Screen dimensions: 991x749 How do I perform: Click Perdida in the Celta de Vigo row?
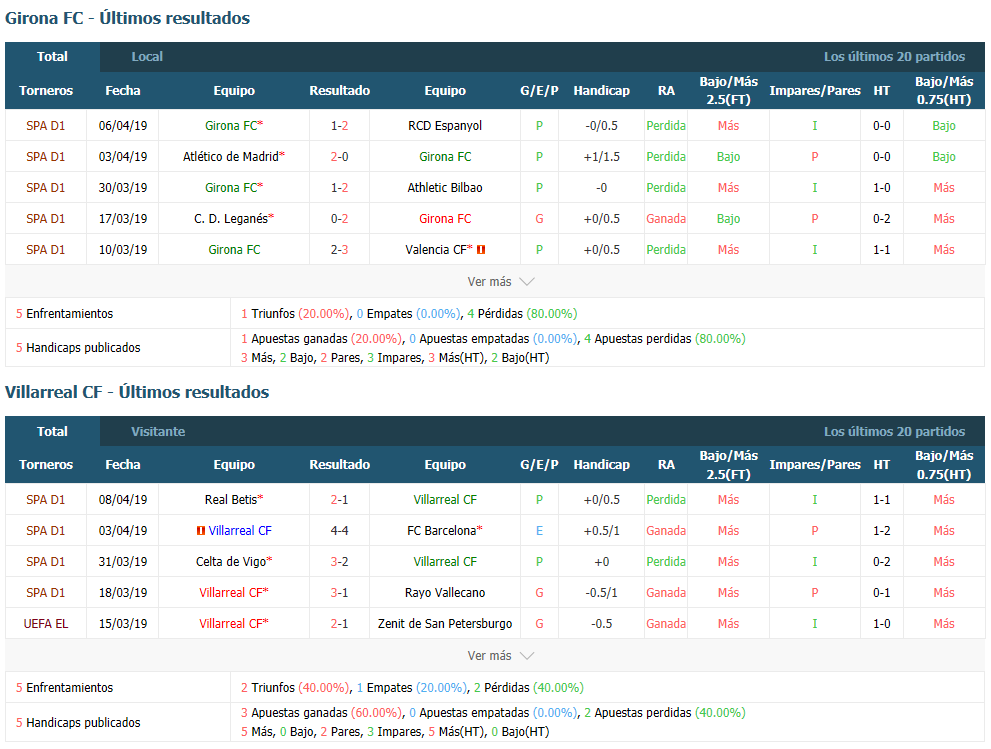pos(666,561)
